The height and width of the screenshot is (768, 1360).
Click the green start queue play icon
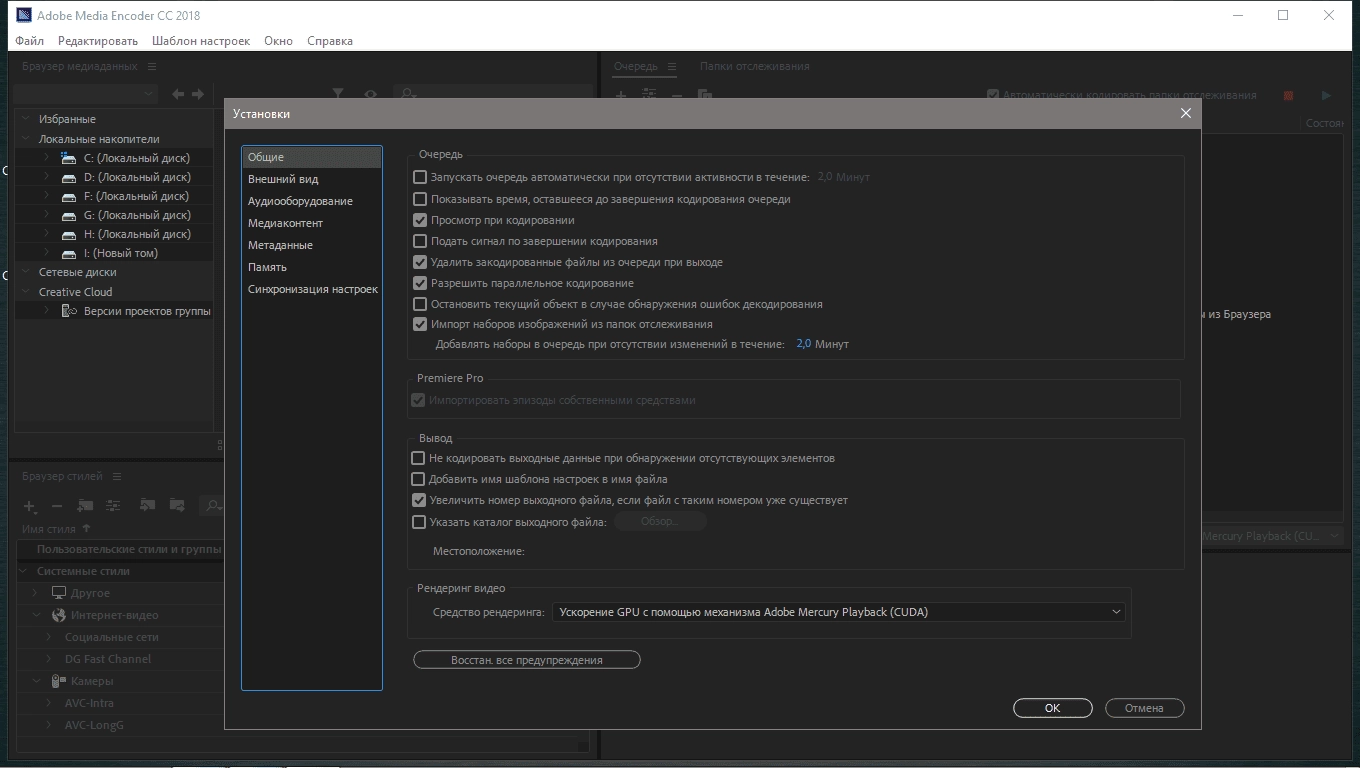(x=1326, y=95)
